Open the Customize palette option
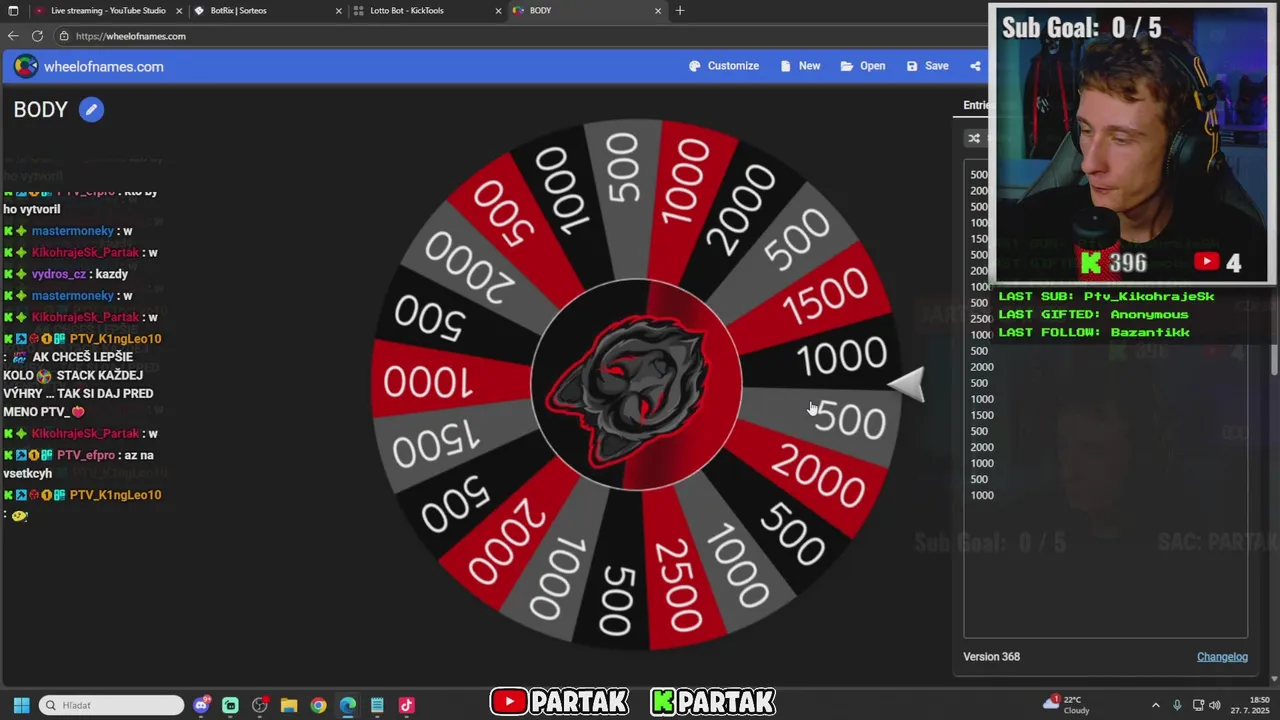The image size is (1280, 720). (724, 66)
